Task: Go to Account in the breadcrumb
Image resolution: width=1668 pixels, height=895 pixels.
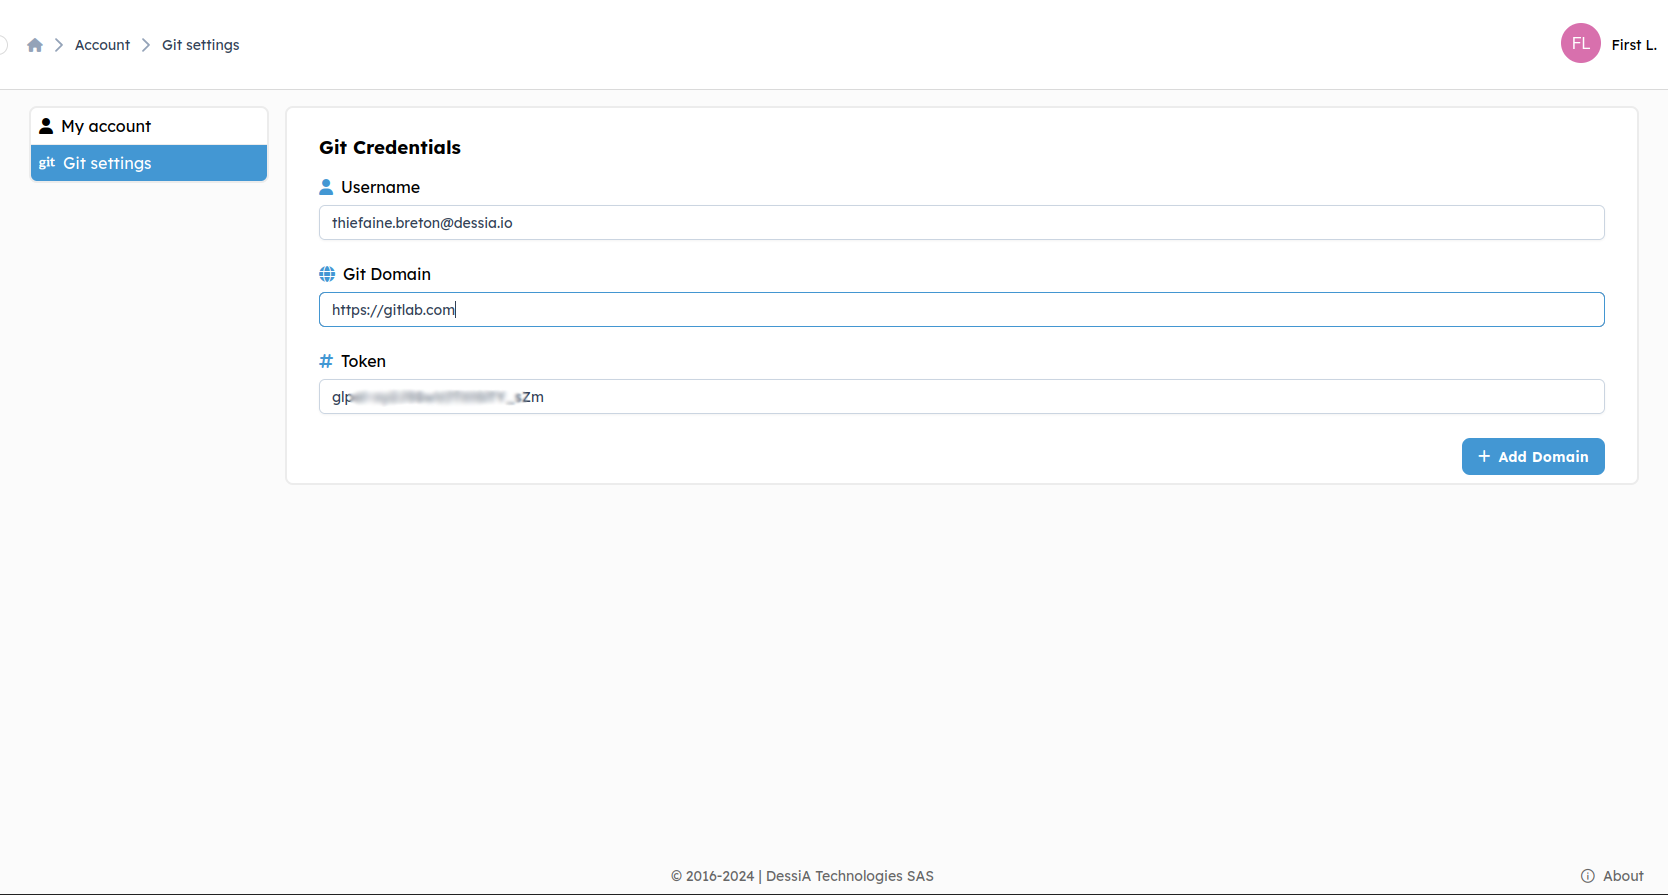Action: pyautogui.click(x=102, y=45)
